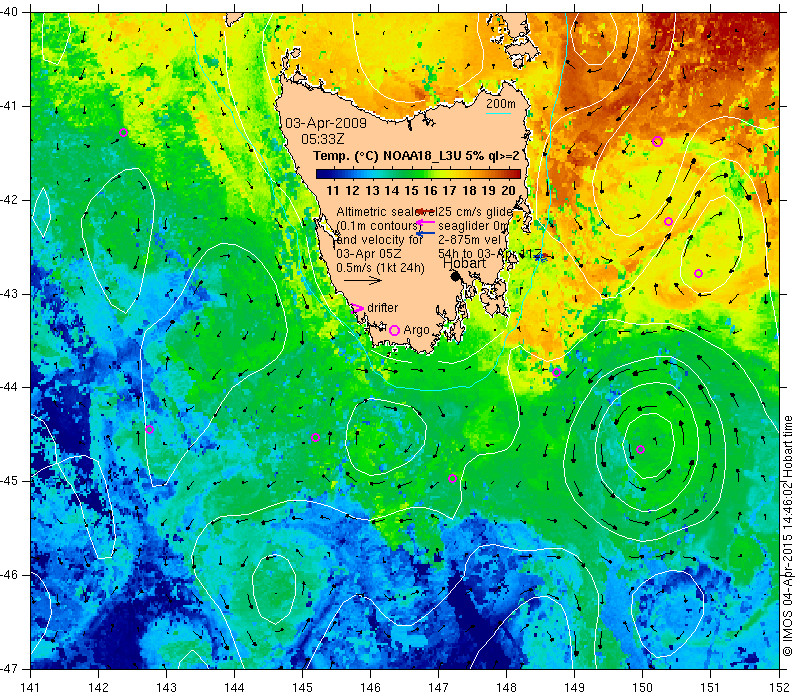Select Argo float marker near 150.4E 42.2S
Screen dimensions: 800x700
668,221
